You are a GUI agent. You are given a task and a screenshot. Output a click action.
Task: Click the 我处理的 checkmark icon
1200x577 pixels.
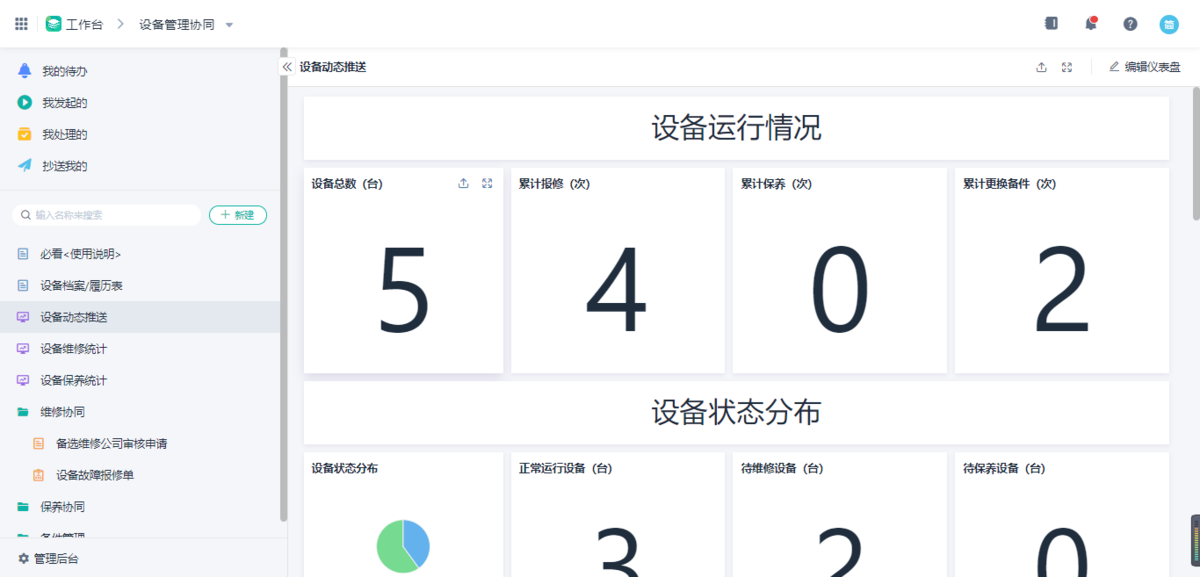click(25, 134)
